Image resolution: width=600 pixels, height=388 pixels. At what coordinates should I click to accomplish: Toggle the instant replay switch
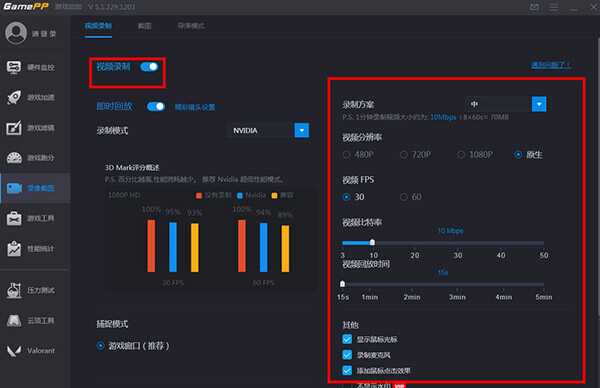click(x=156, y=106)
